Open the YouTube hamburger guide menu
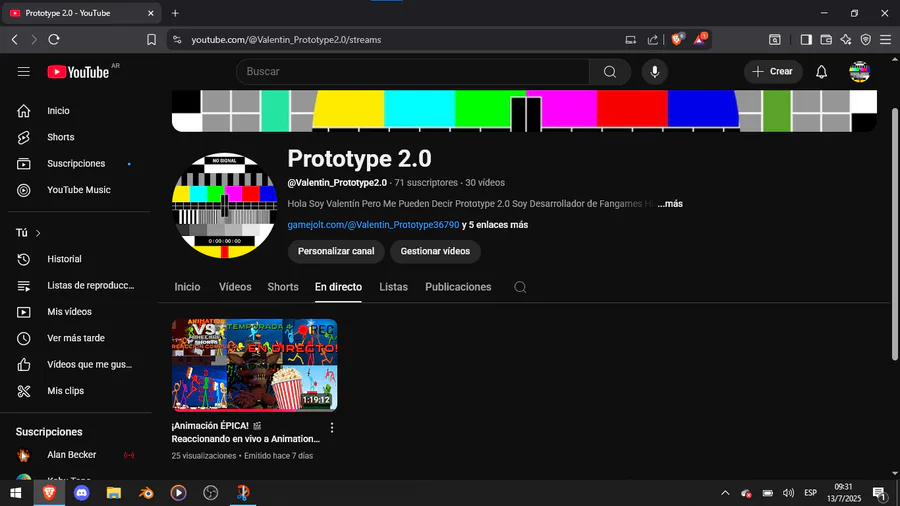The image size is (900, 506). tap(24, 72)
